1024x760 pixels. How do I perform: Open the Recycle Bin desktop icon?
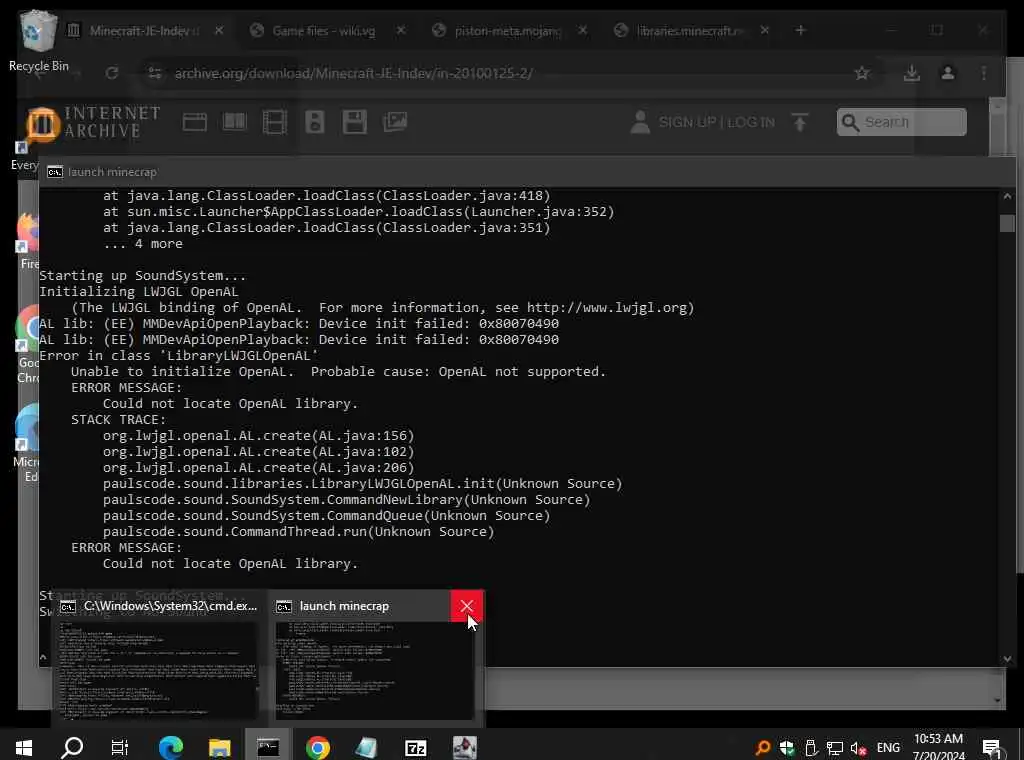pyautogui.click(x=38, y=40)
